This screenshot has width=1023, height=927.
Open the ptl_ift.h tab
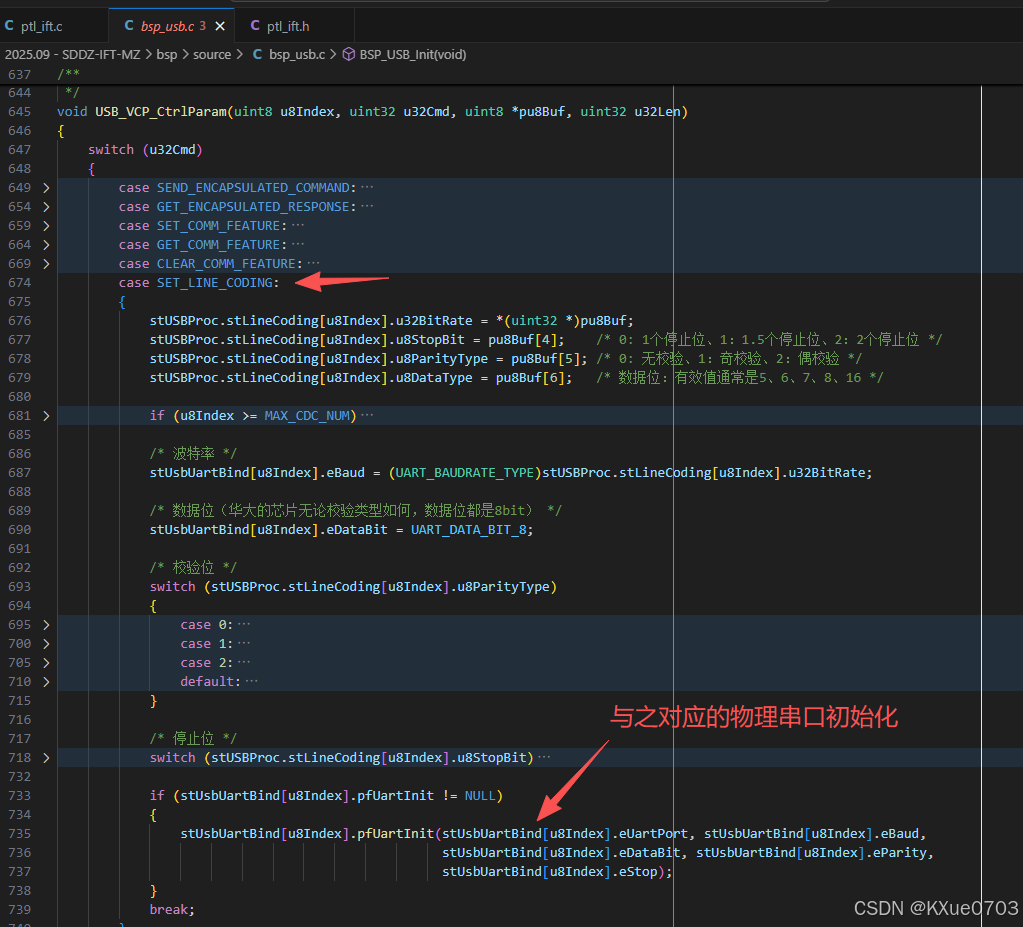tap(288, 26)
